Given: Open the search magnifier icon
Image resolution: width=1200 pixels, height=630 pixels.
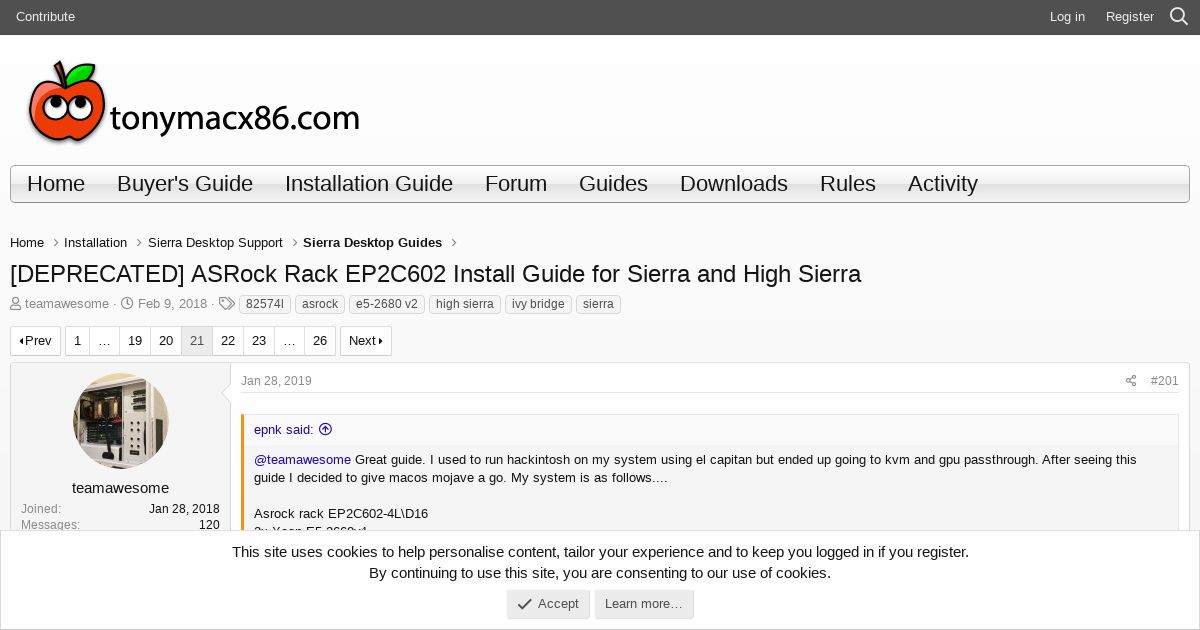Looking at the screenshot, I should pyautogui.click(x=1179, y=17).
